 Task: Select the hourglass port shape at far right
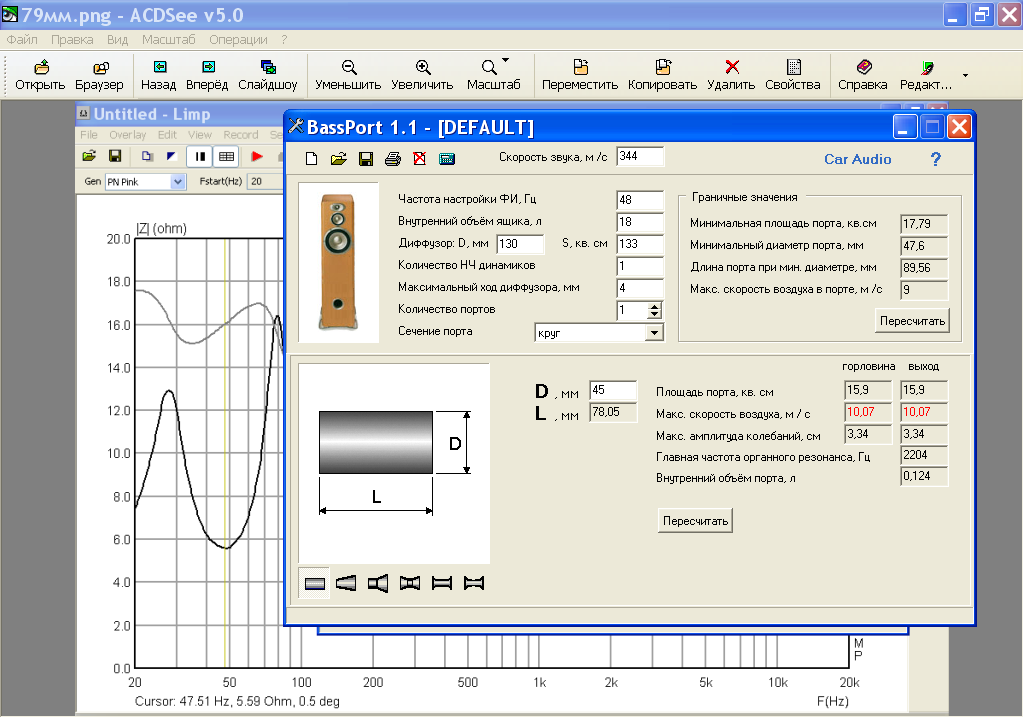coord(474,583)
